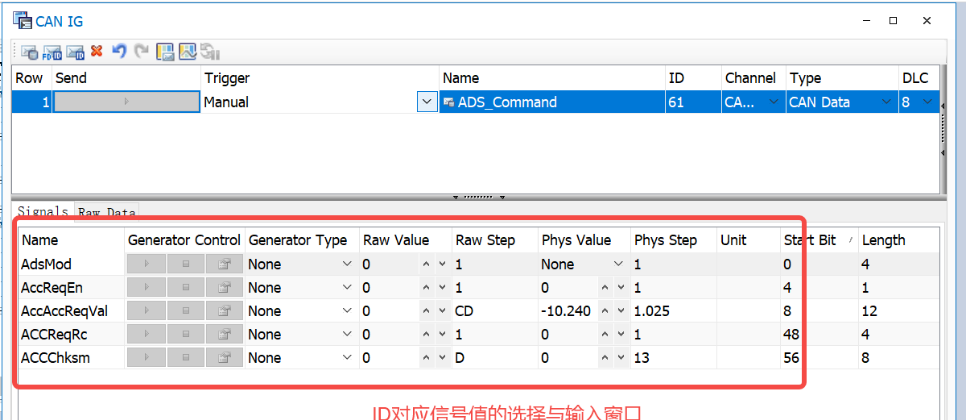Increase Raw Value of AdsMod
Image resolution: width=966 pixels, height=420 pixels.
(426, 264)
